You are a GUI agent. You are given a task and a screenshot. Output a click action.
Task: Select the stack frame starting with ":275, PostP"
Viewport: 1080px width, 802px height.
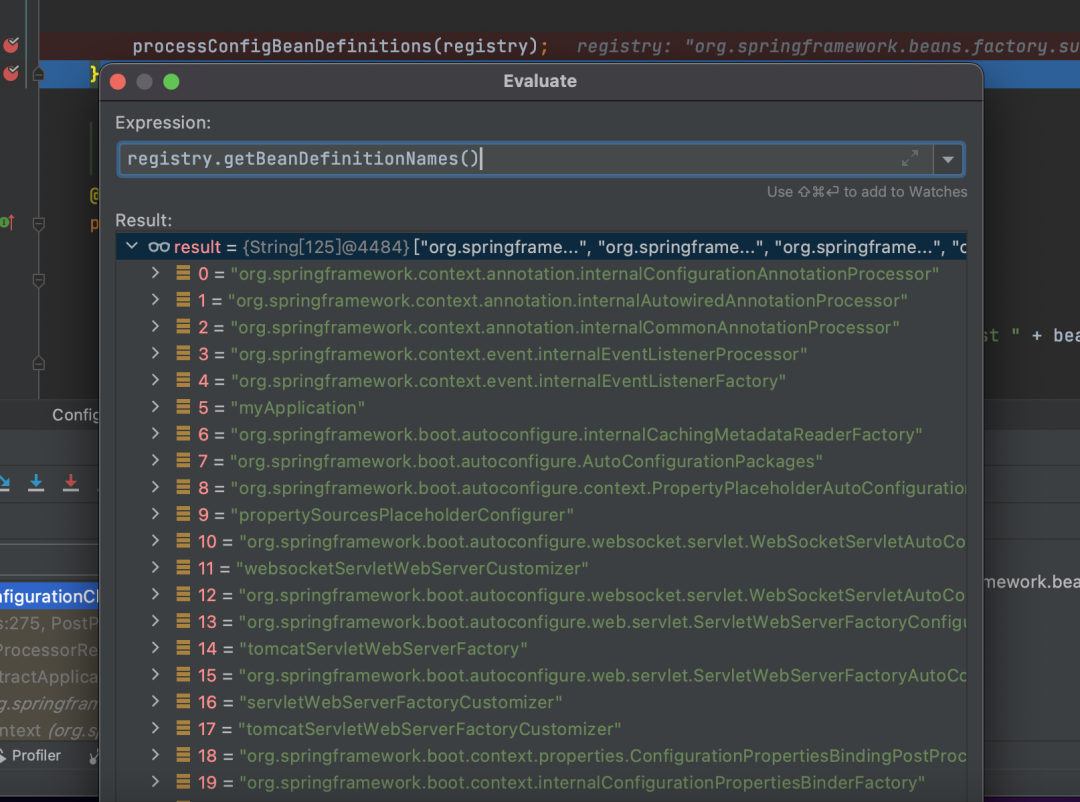[x=49, y=623]
